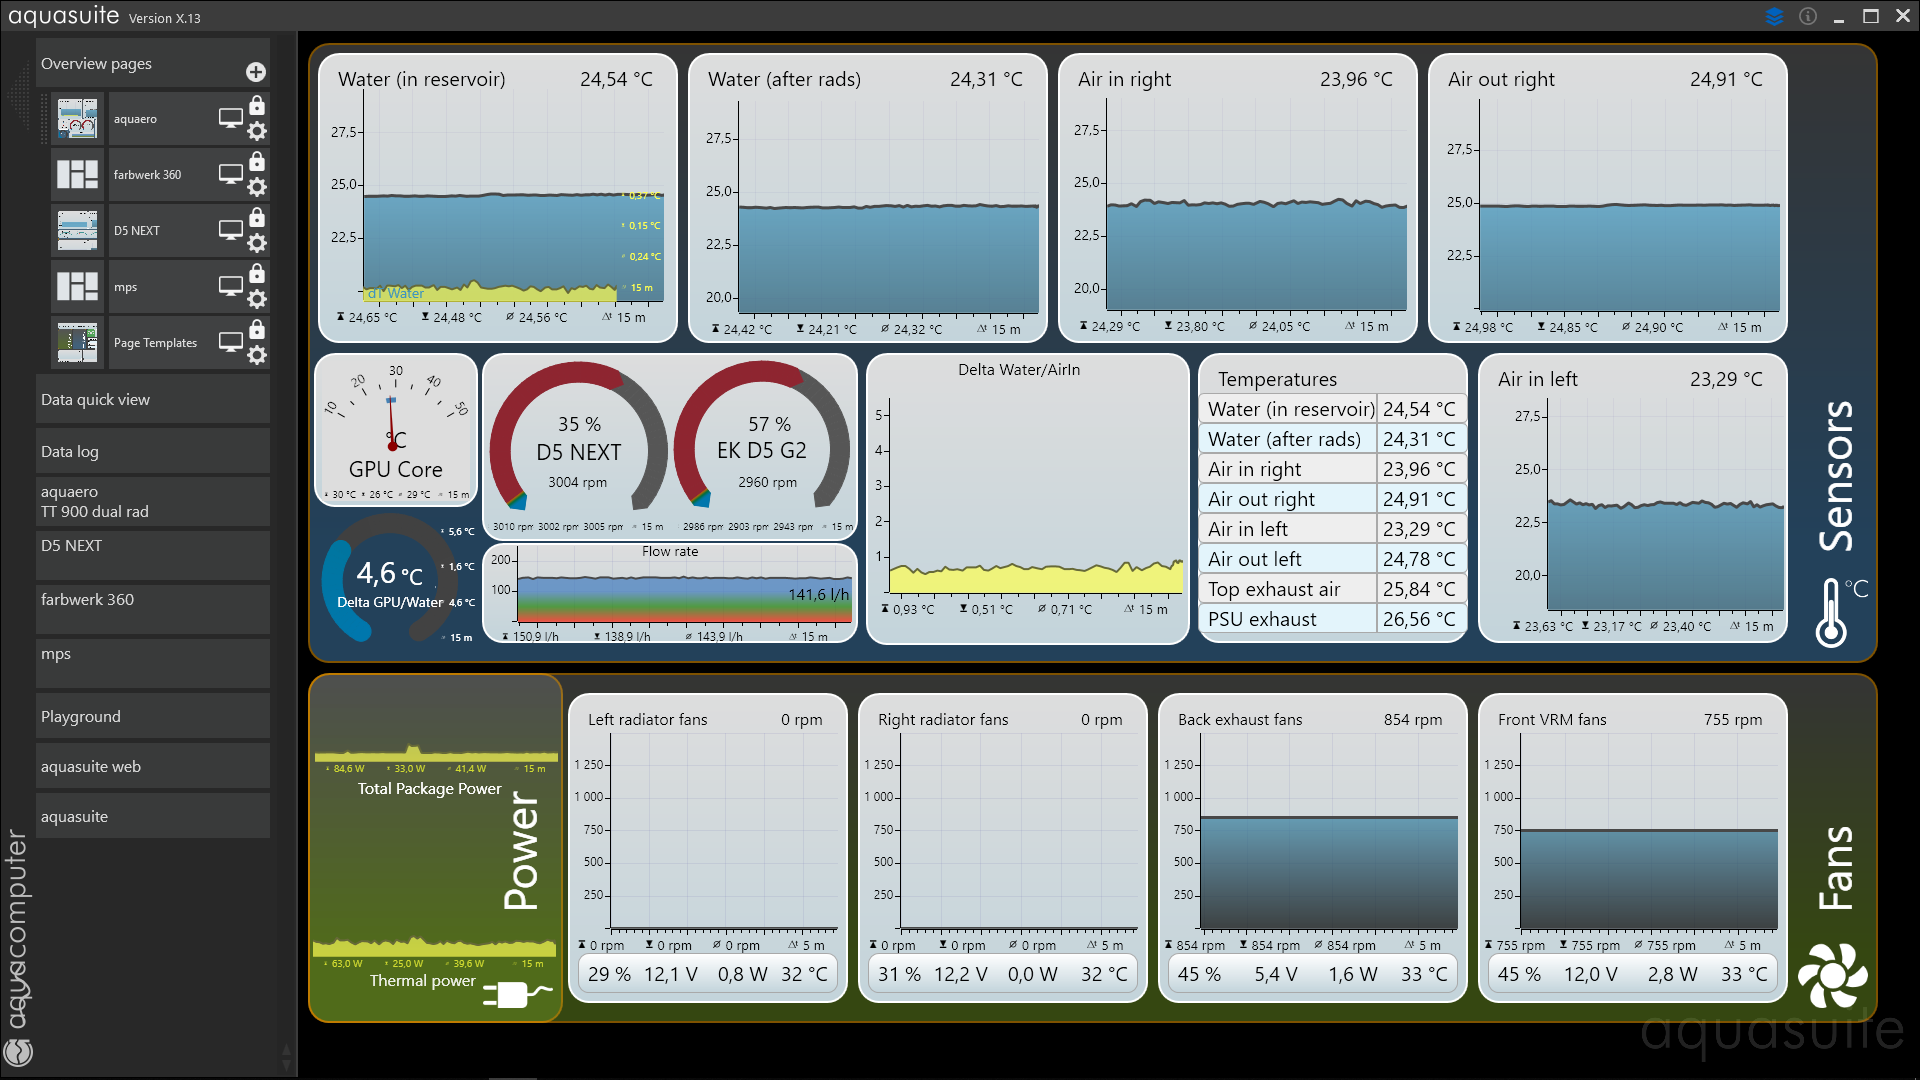The image size is (1920, 1080).
Task: Open gear settings for D5 NEXT page
Action: point(257,243)
